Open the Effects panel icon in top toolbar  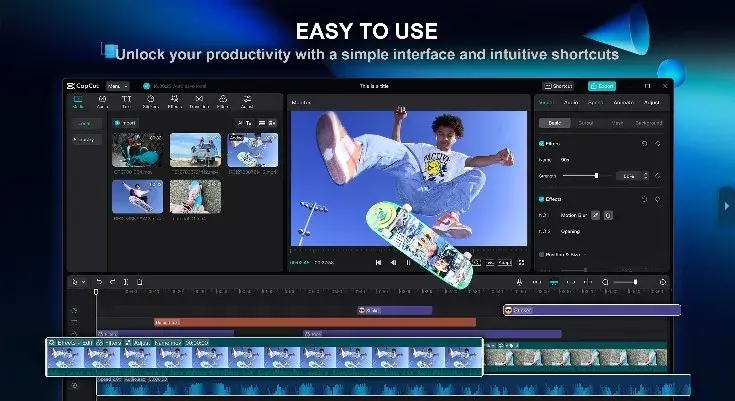174,101
